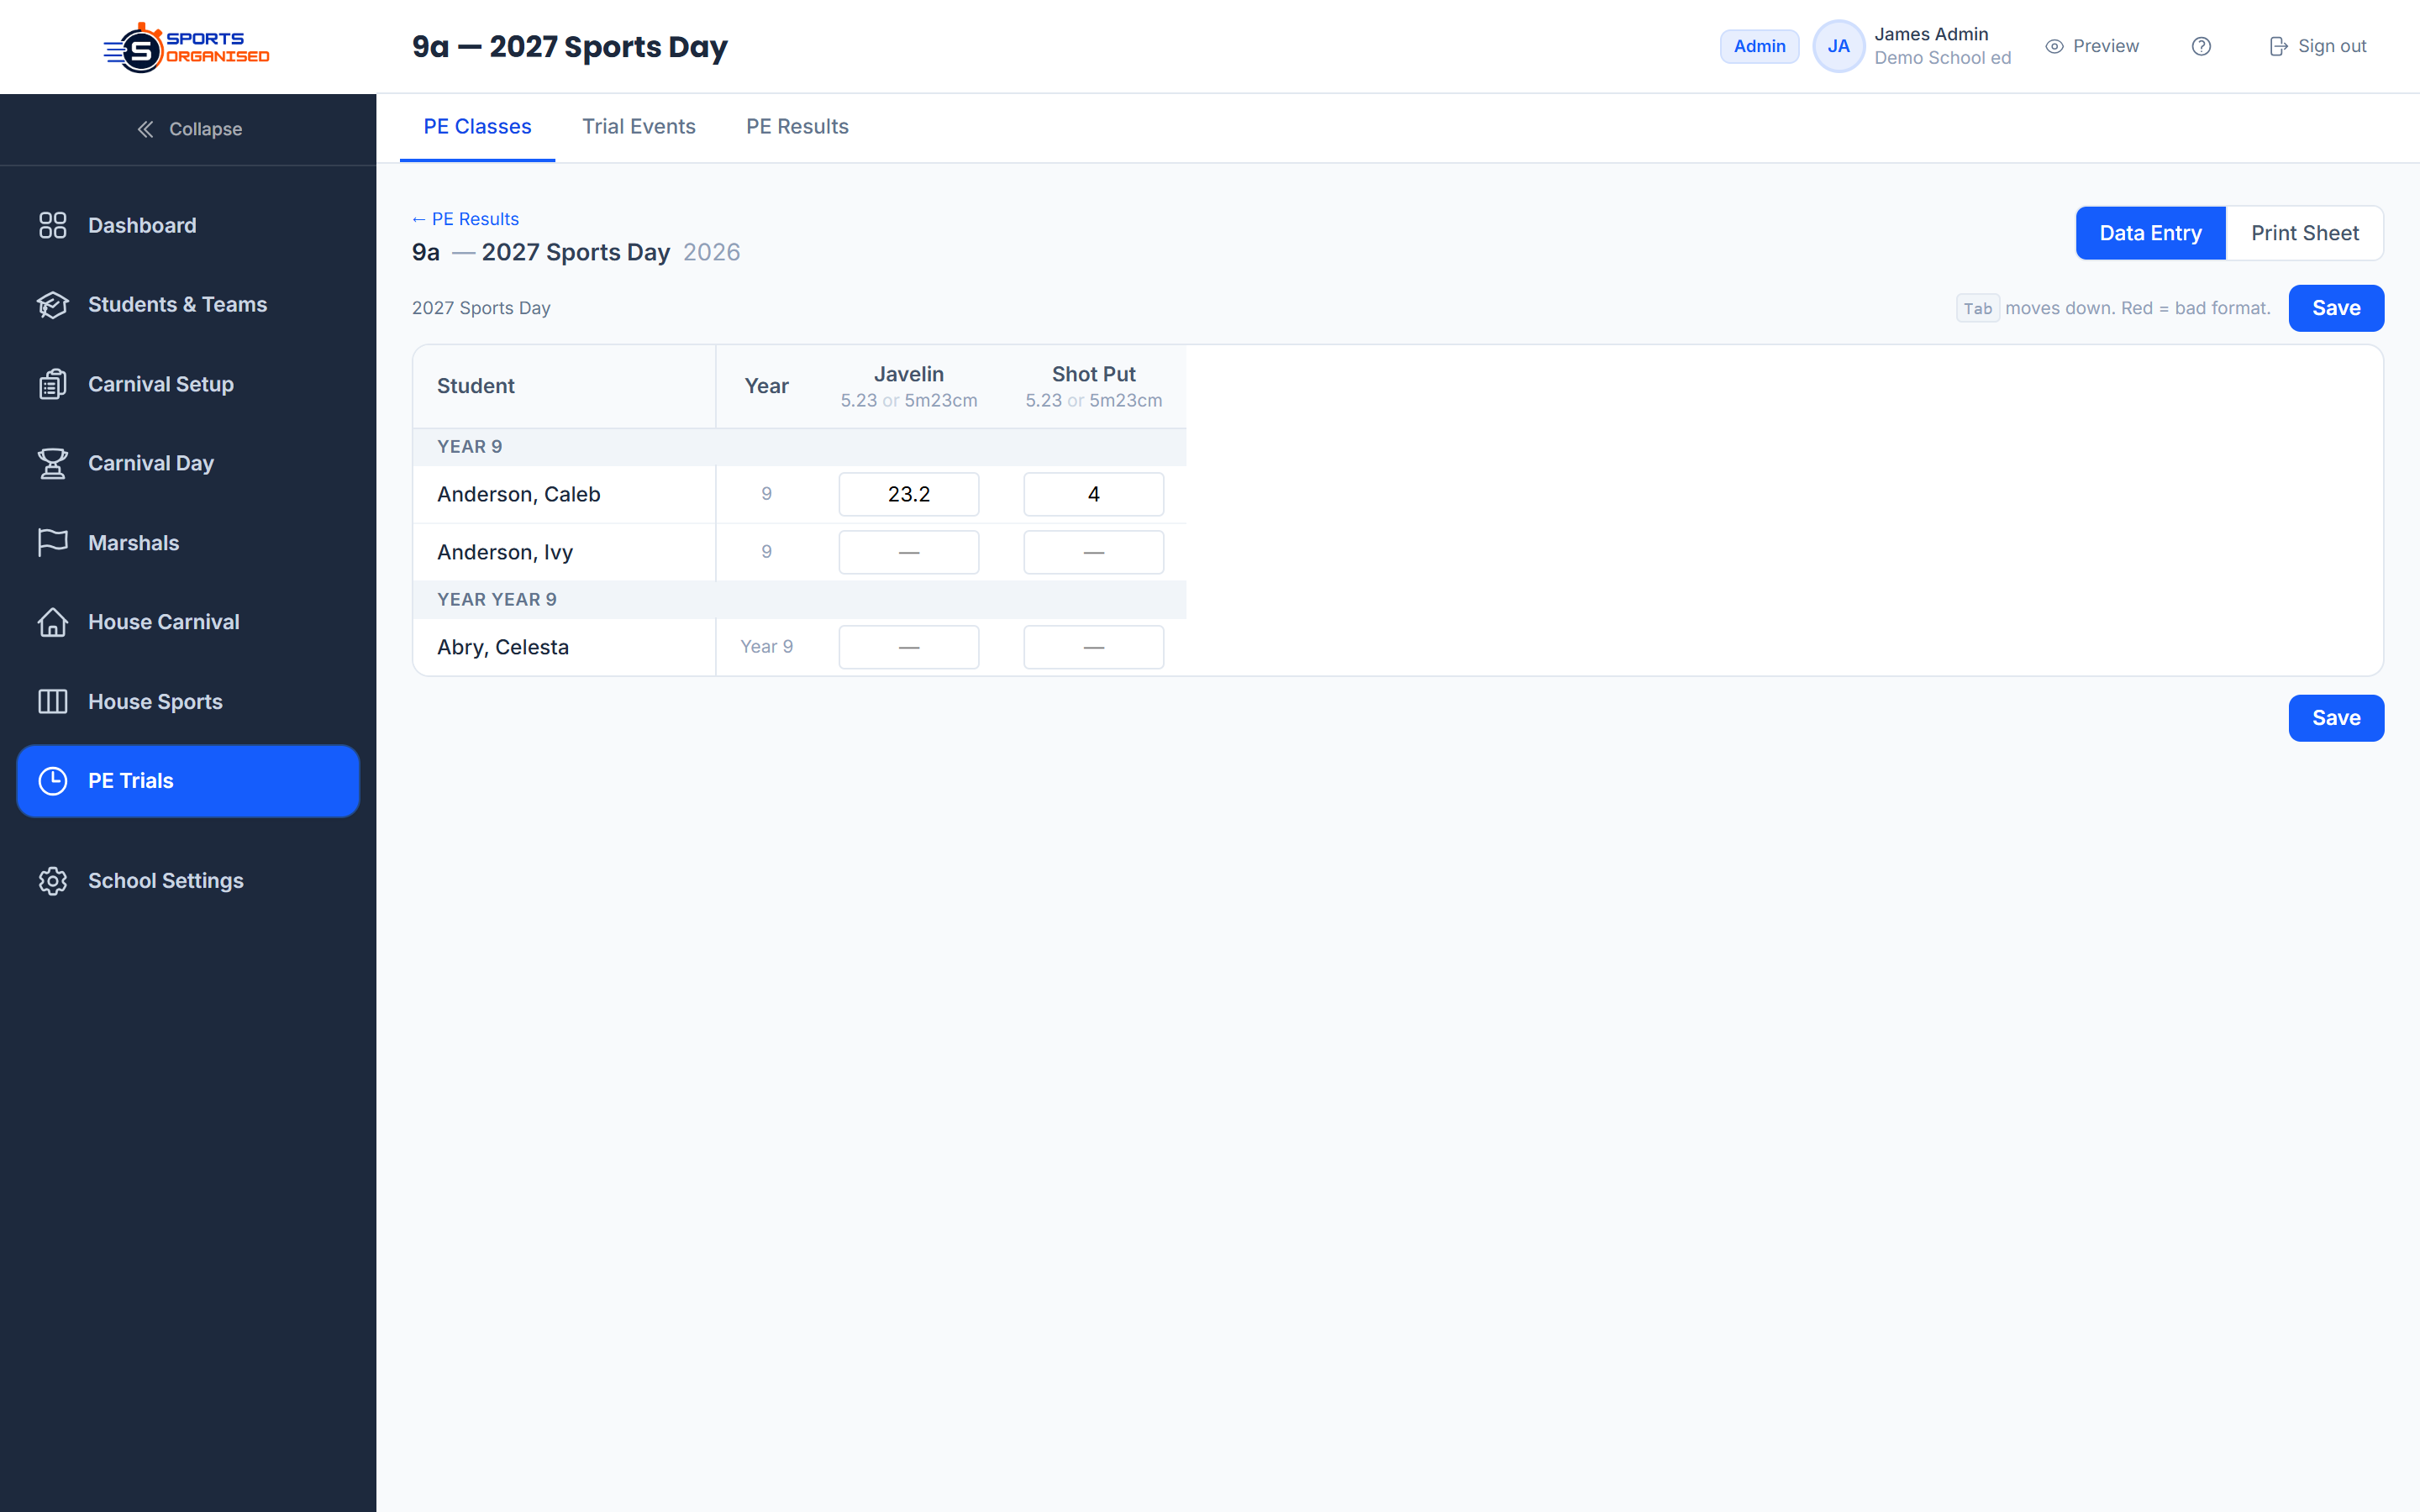This screenshot has height=1512, width=2420.
Task: Edit Caleb Anderson's Javelin result field
Action: (x=908, y=494)
